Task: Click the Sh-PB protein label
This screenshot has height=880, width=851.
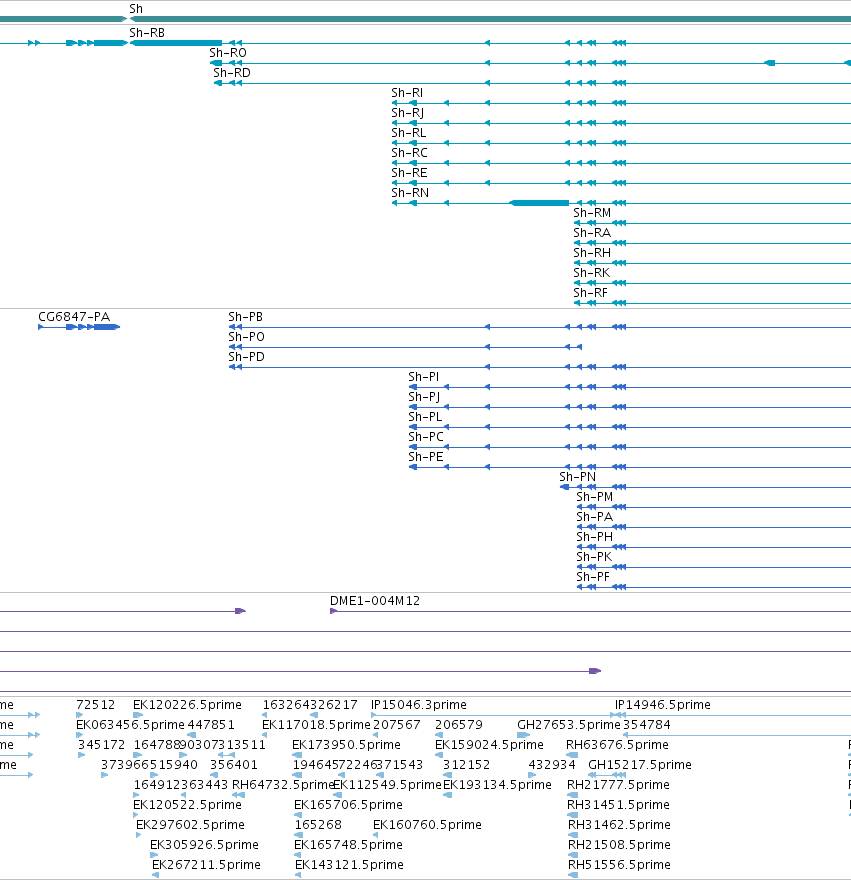Action: (245, 317)
